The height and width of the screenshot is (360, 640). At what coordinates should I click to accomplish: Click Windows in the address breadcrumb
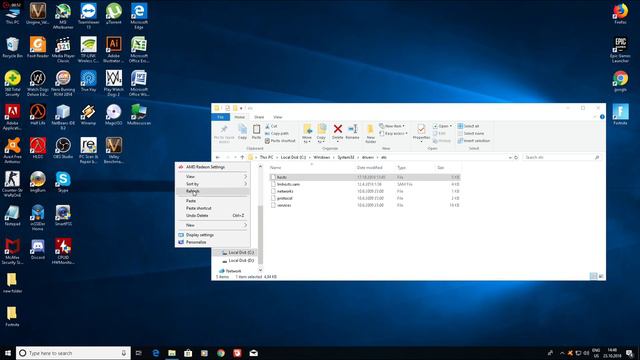(x=321, y=157)
